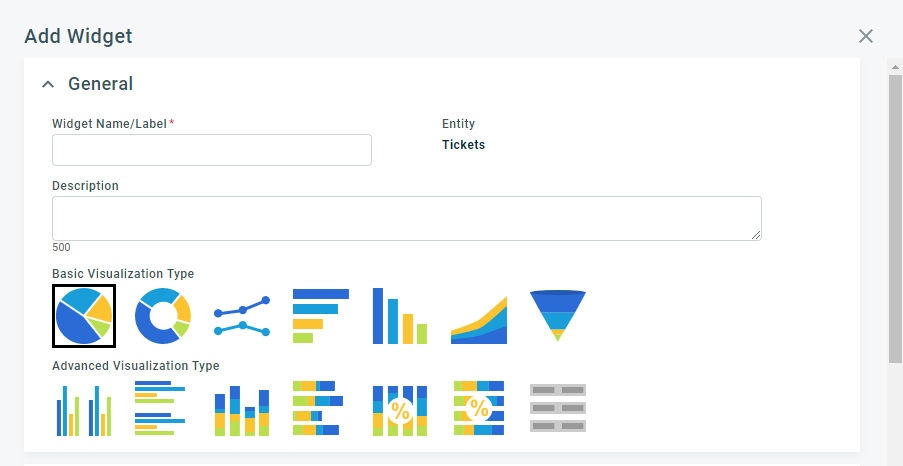Focus the Description text area
Image resolution: width=903 pixels, height=466 pixels.
point(407,218)
